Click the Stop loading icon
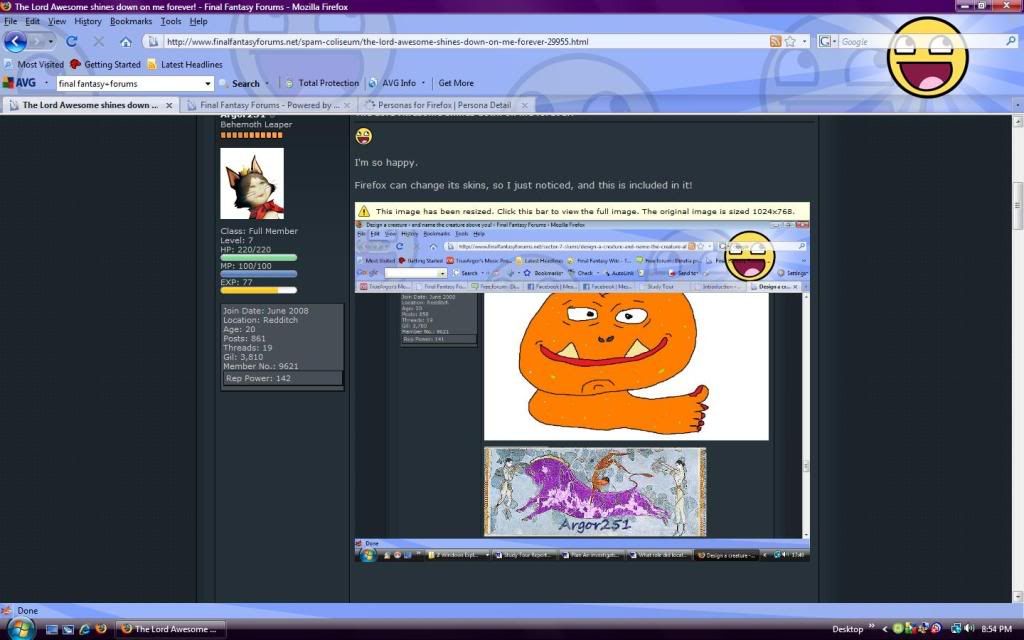The image size is (1024, 640). 97,41
